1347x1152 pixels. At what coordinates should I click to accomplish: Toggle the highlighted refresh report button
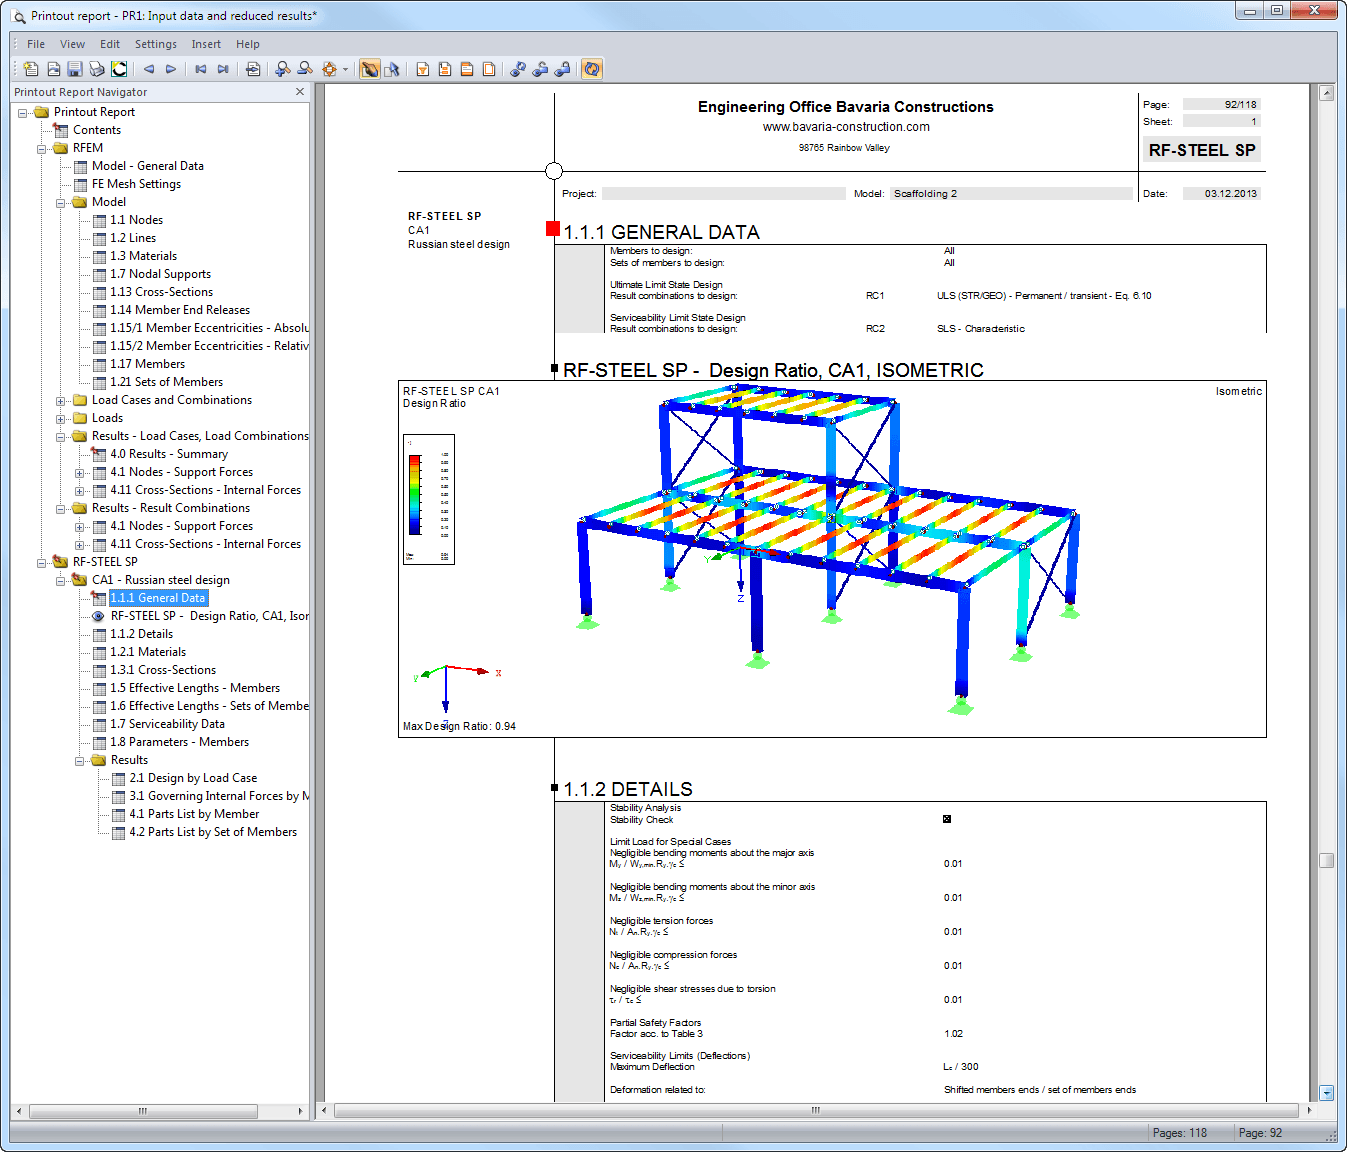[x=592, y=69]
